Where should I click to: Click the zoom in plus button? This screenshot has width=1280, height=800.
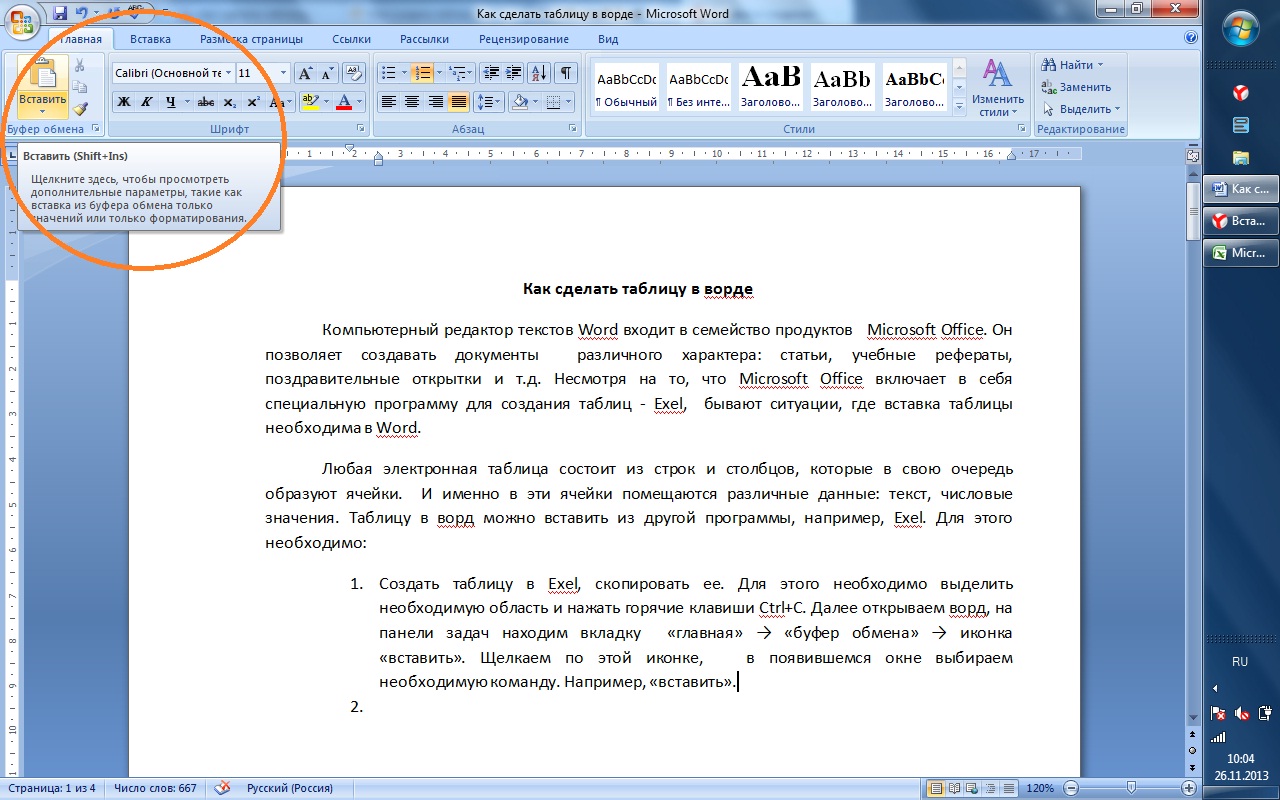(x=1189, y=788)
